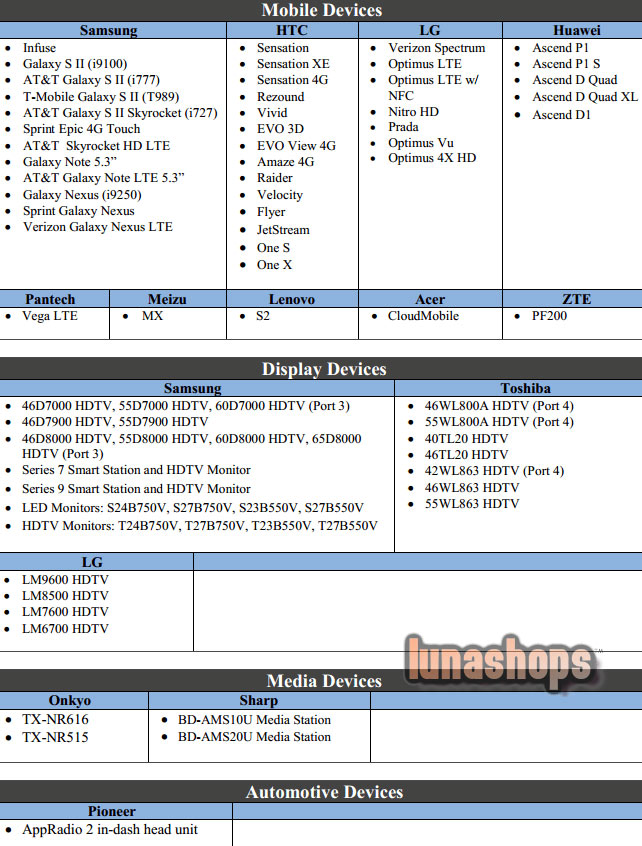Click 'T-Mobile Galaxy S II (T989)' text

pyautogui.click(x=101, y=97)
